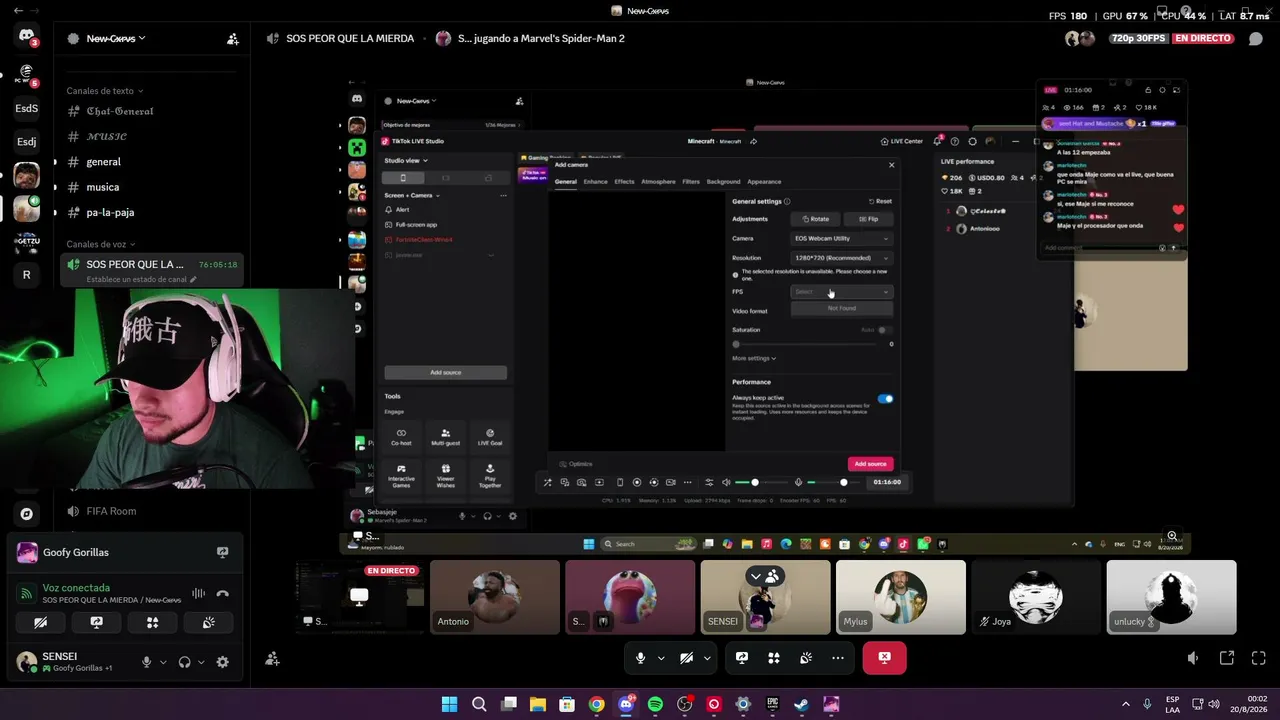Click the invite people icon beside New-Cervs
This screenshot has height=720, width=1280.
[233, 39]
